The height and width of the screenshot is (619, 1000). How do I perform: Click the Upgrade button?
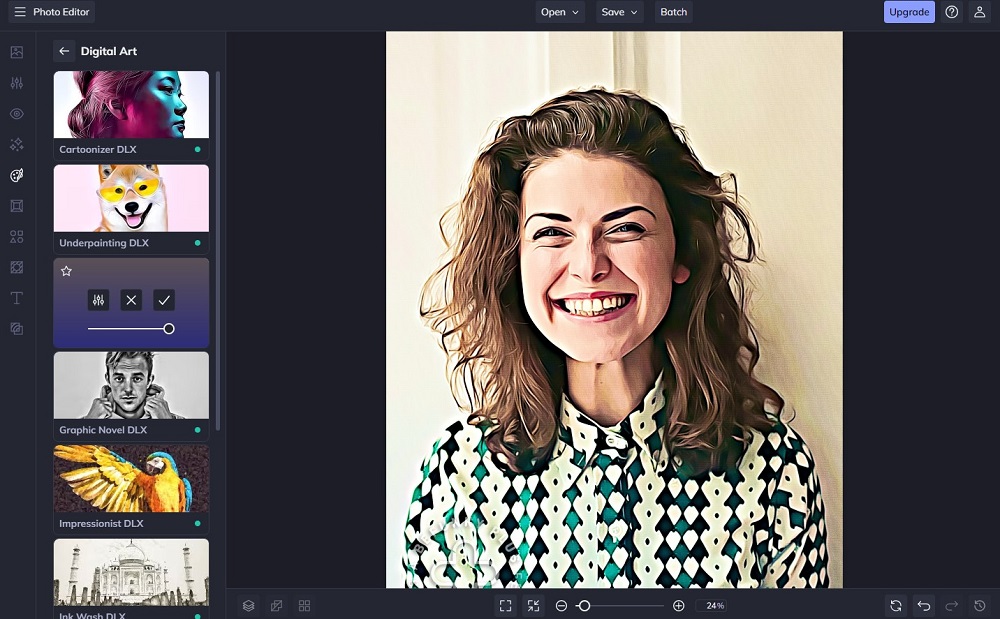click(x=909, y=12)
